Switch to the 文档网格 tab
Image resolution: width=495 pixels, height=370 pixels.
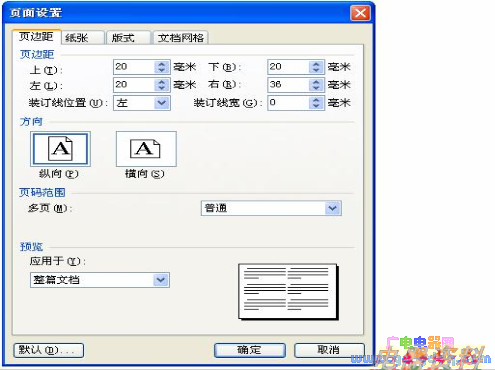pyautogui.click(x=181, y=38)
